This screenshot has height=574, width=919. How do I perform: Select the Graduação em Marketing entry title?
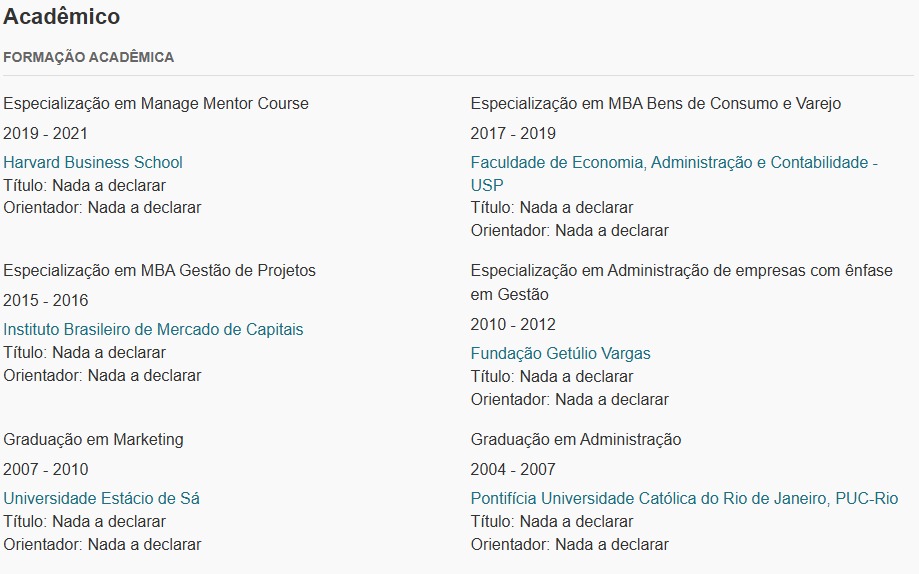point(93,440)
